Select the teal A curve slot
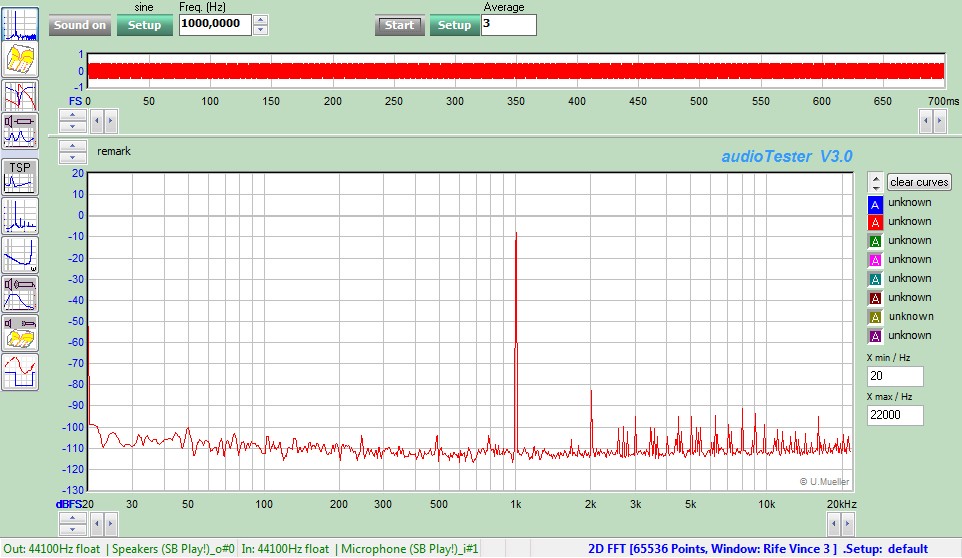This screenshot has height=558, width=962. pos(875,279)
